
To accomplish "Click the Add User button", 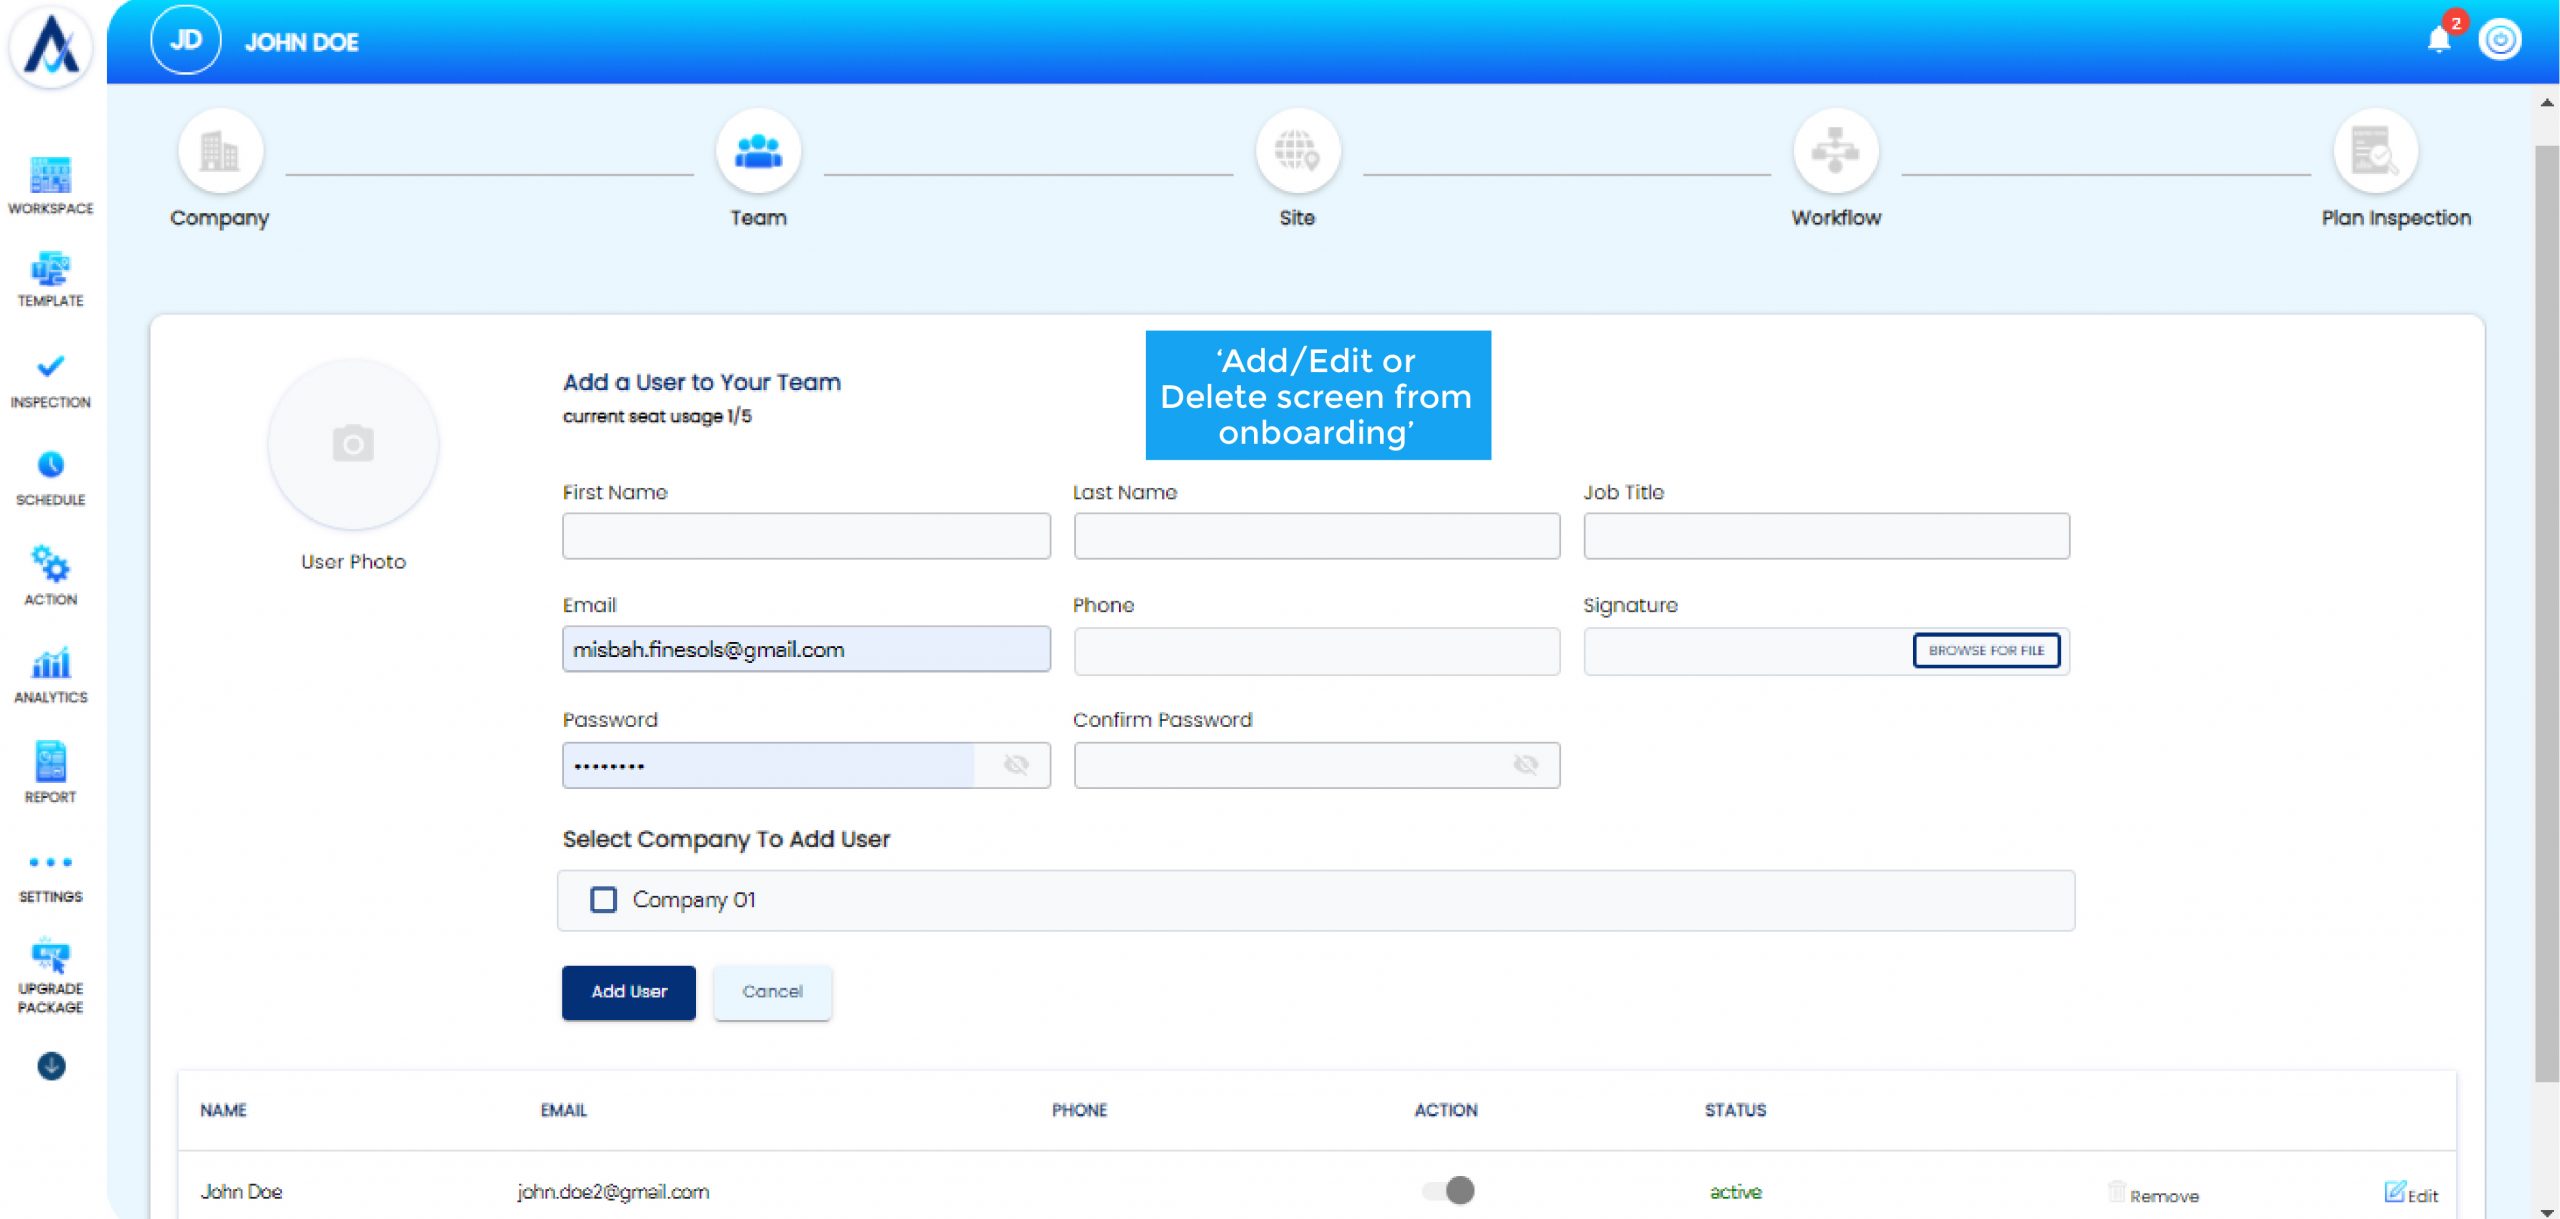I will (628, 992).
